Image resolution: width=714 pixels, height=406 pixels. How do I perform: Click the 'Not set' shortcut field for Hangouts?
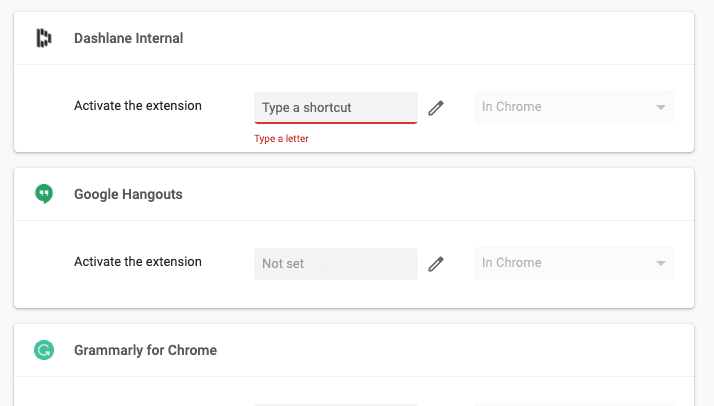coord(335,263)
